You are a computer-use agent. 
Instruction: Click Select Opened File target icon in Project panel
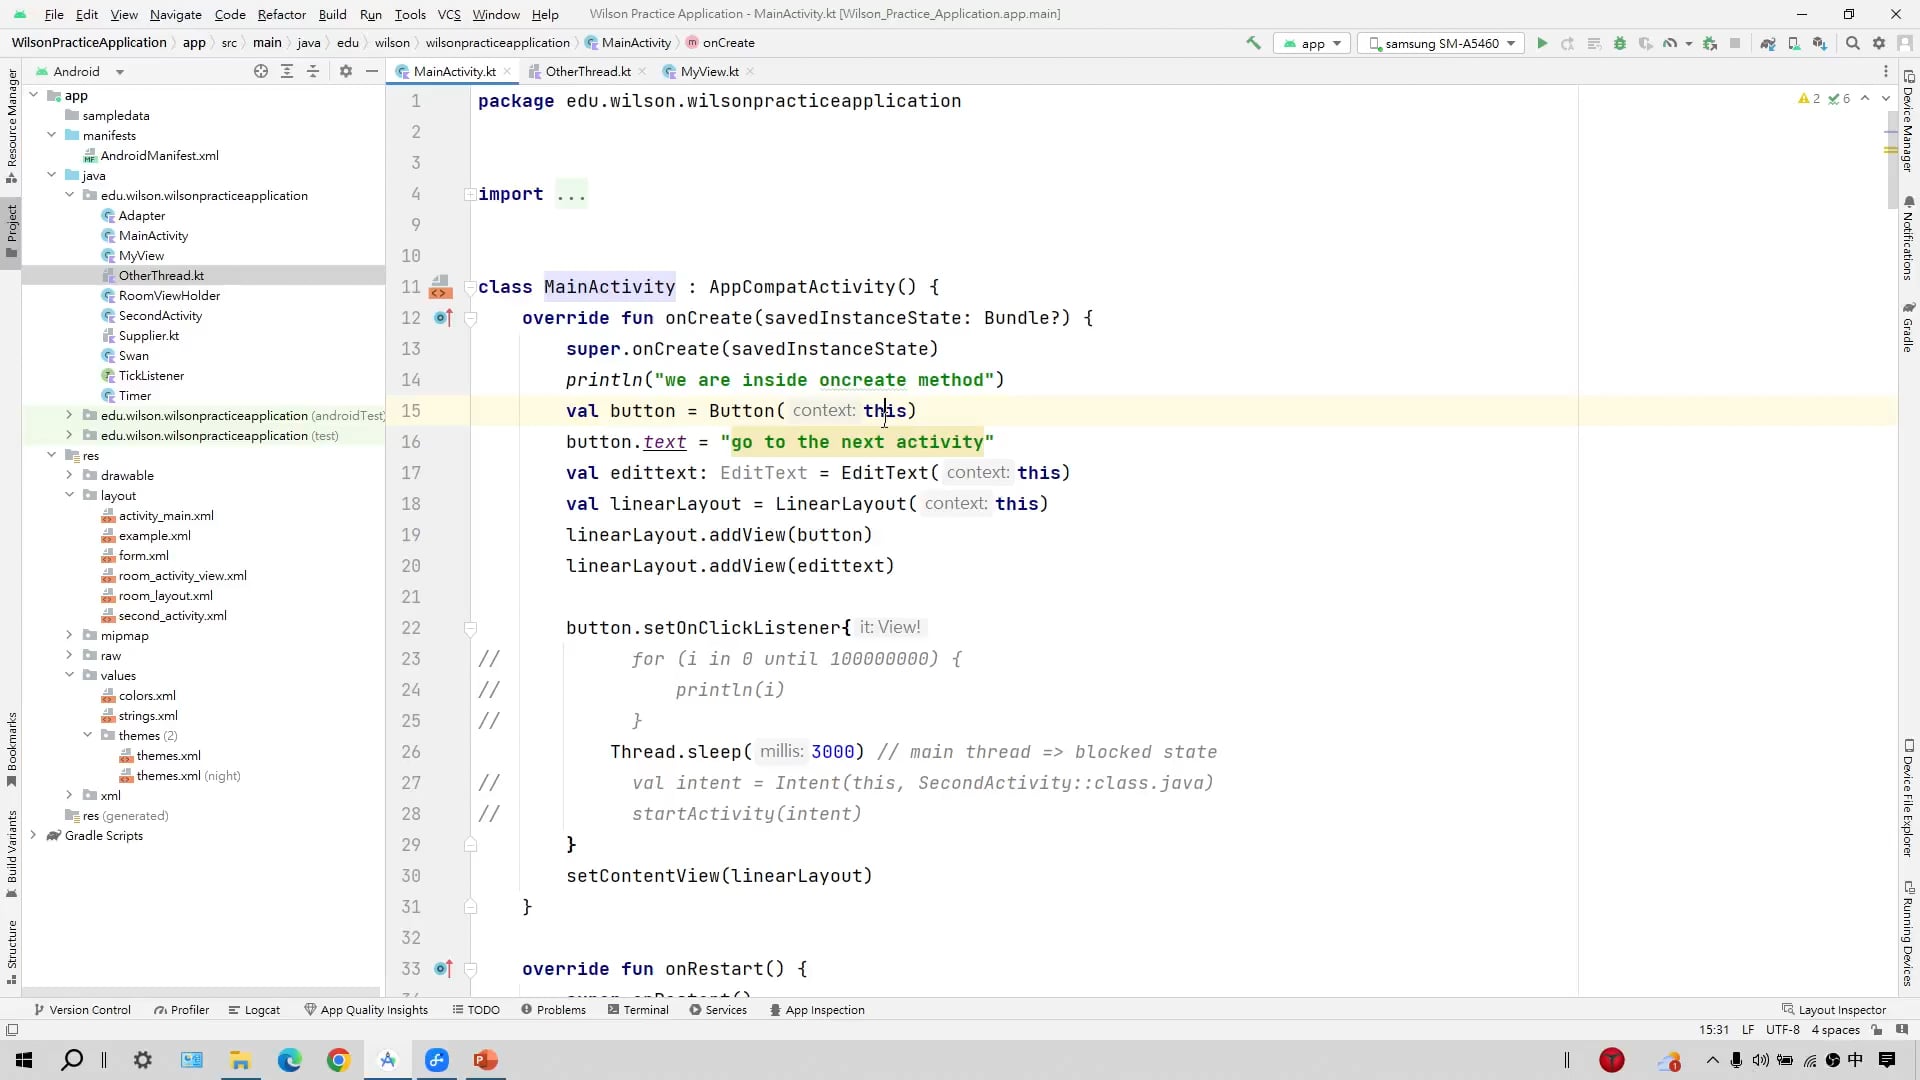coord(261,71)
